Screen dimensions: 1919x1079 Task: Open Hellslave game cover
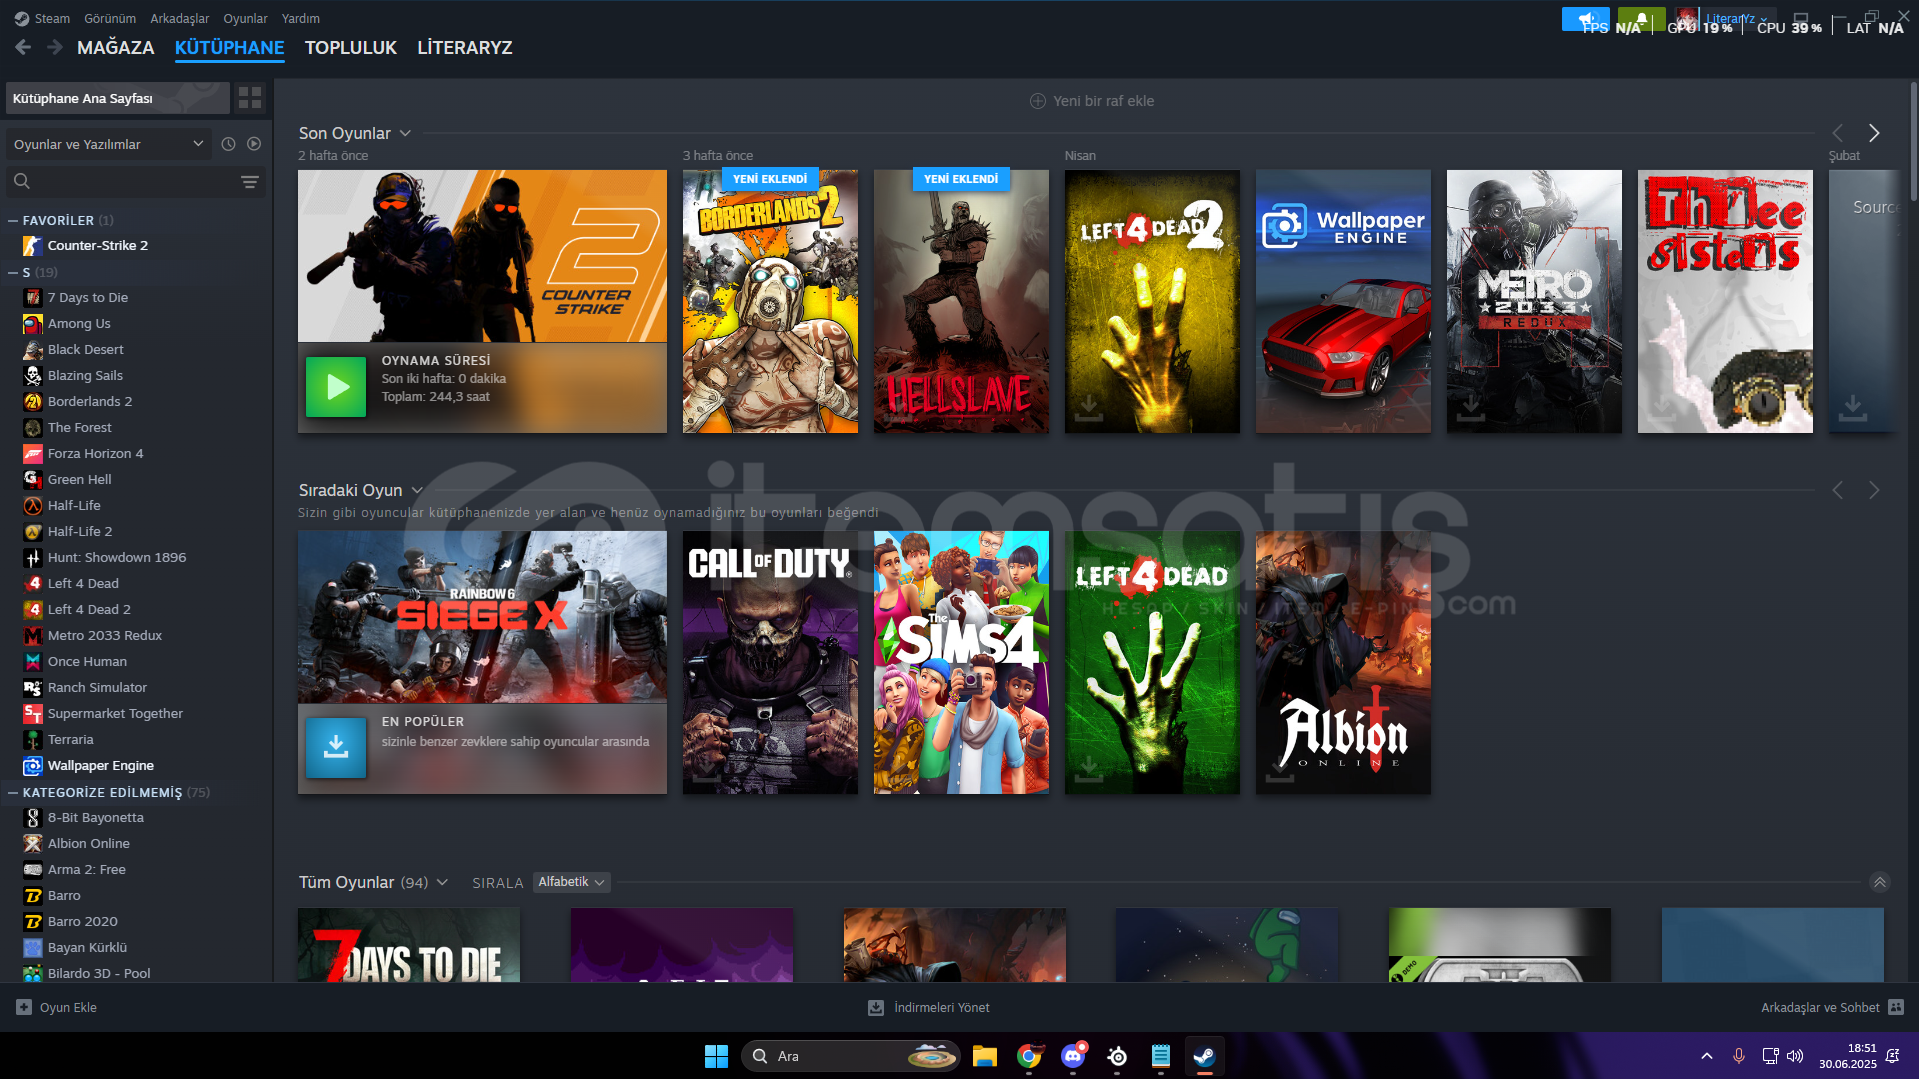point(961,301)
